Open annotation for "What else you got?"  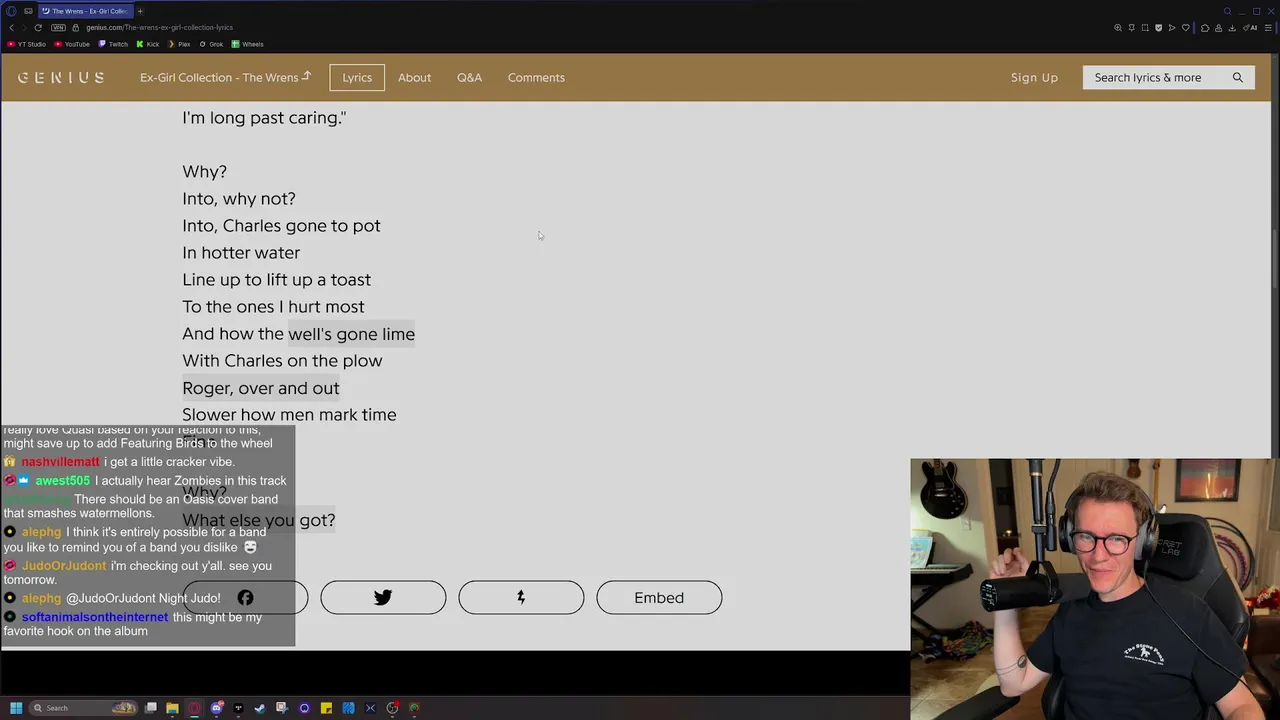(259, 520)
